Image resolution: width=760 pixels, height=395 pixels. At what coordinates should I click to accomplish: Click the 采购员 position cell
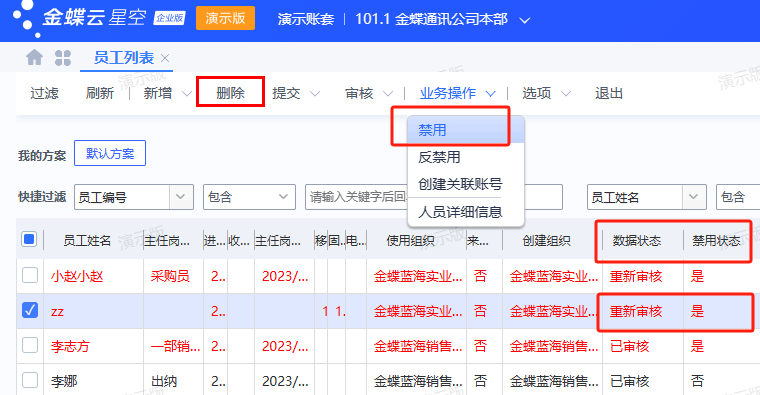pyautogui.click(x=170, y=276)
